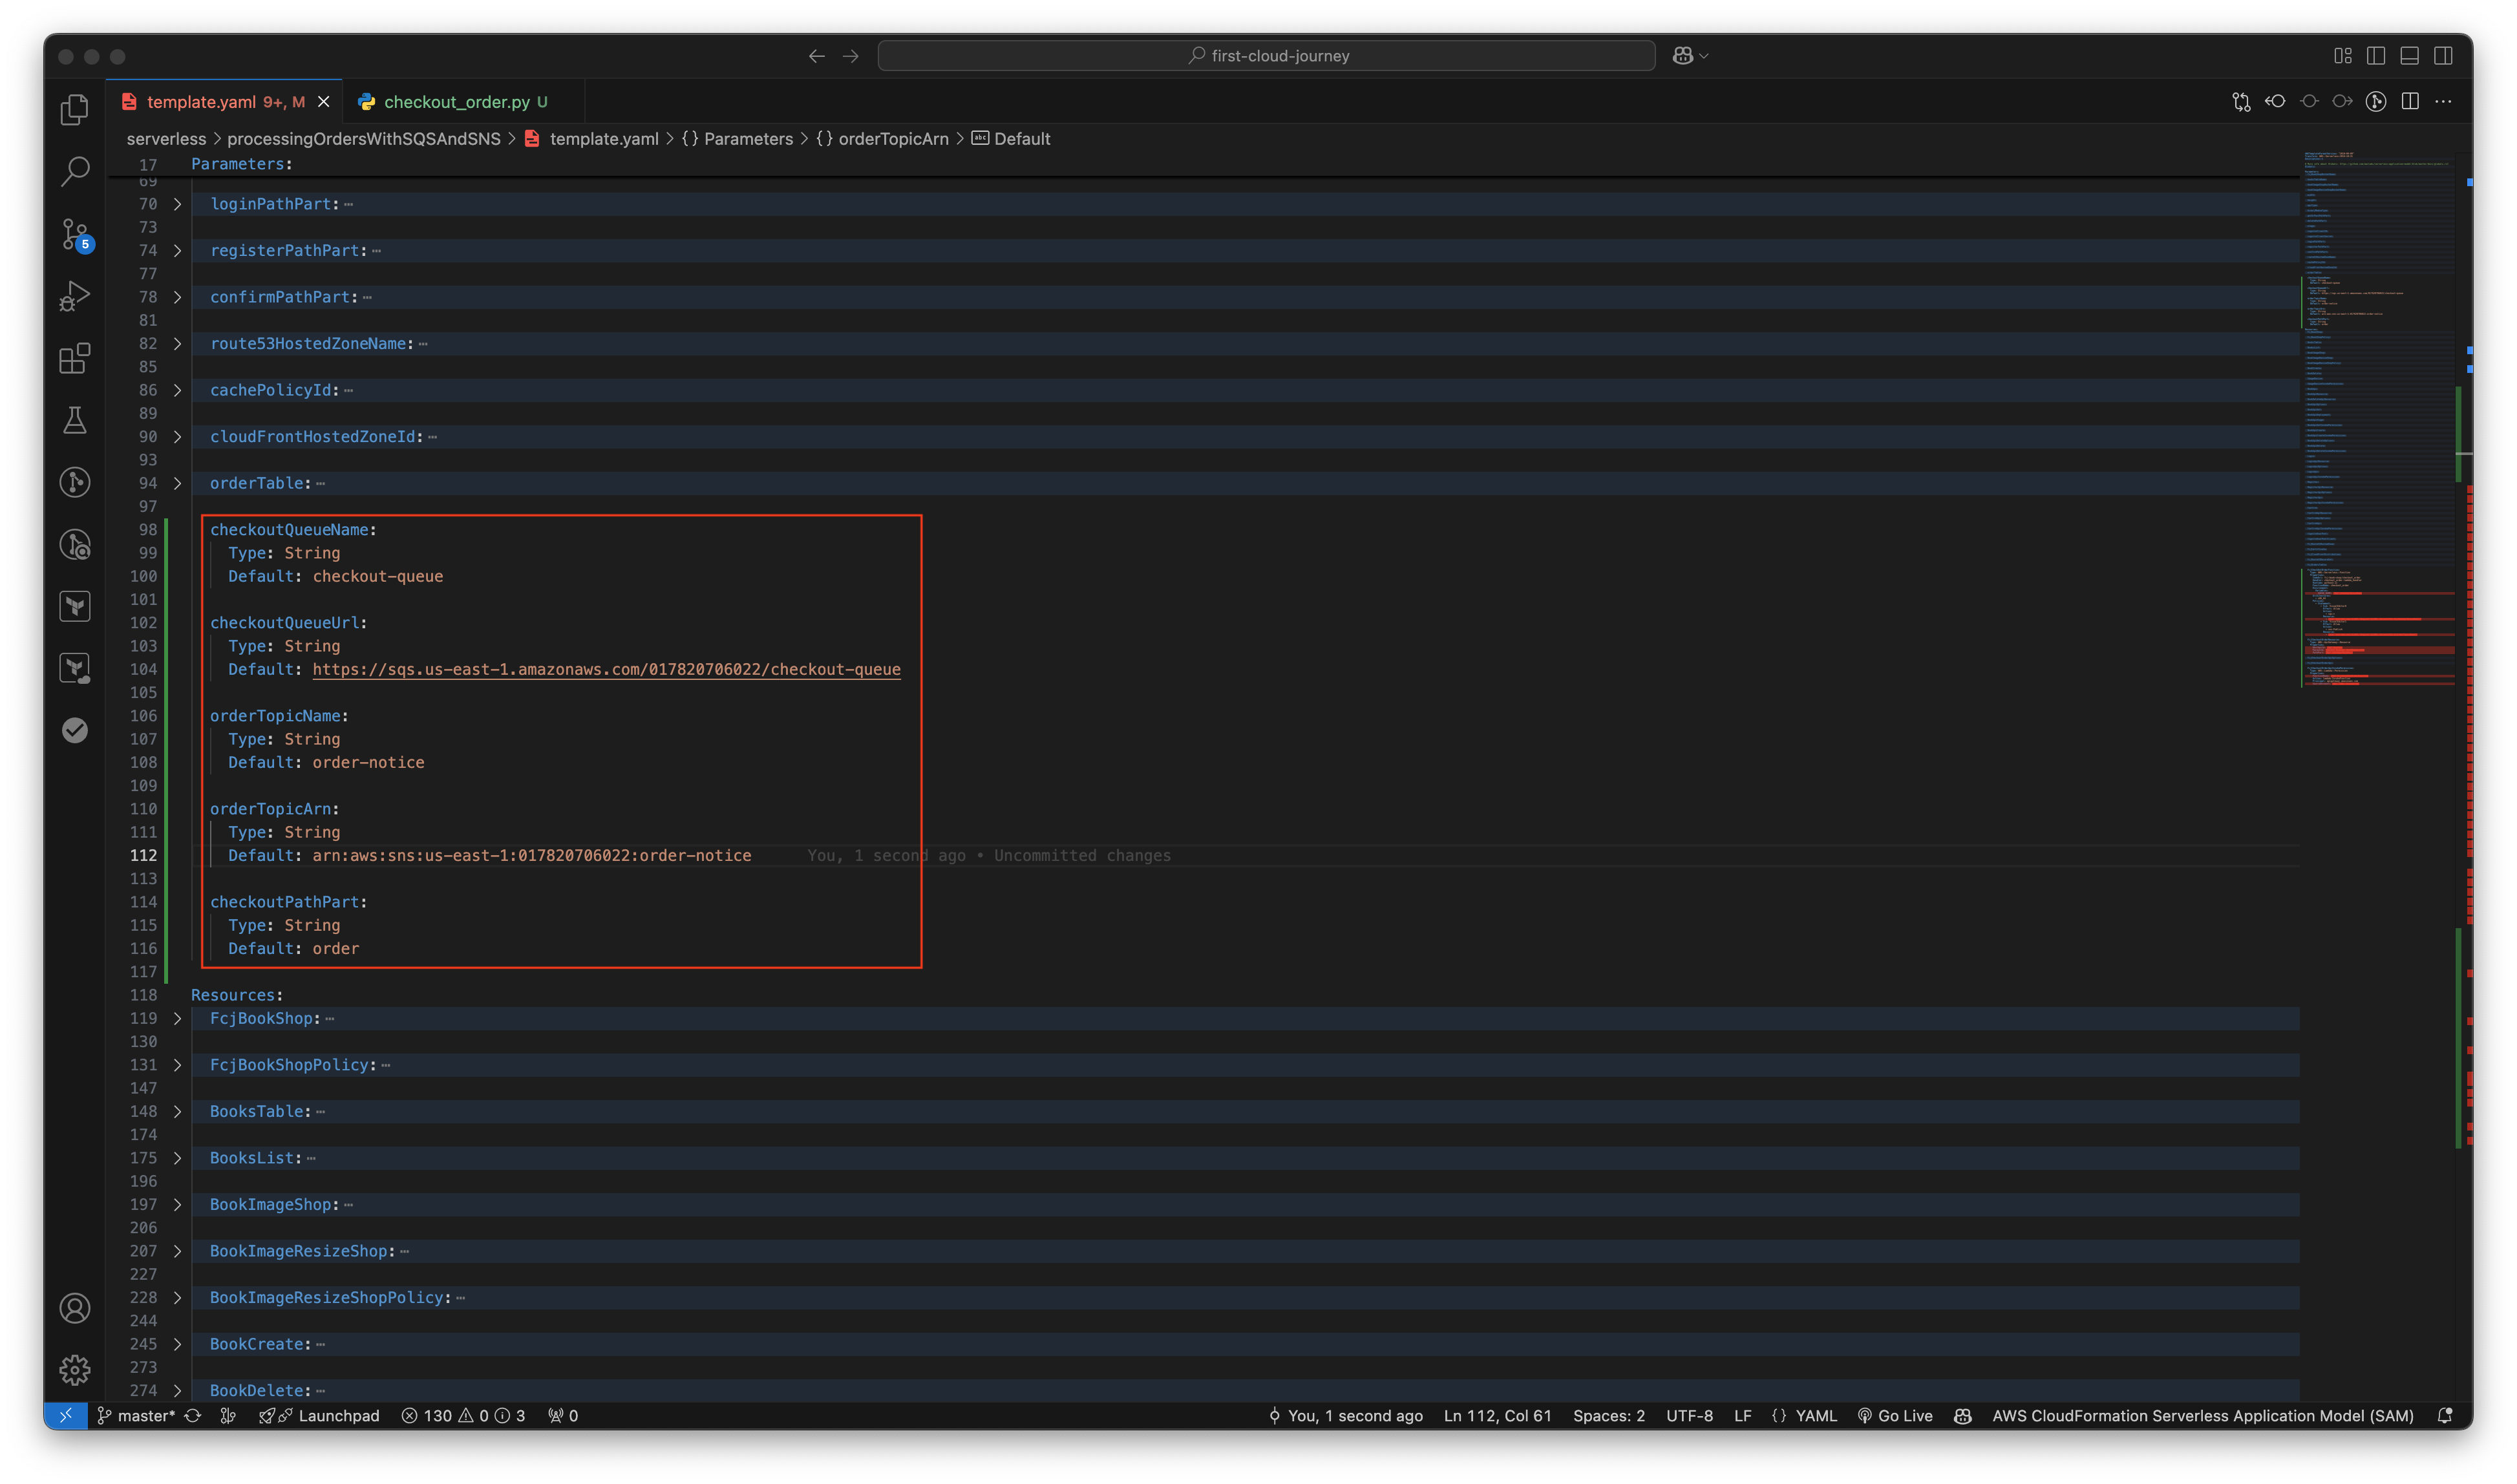
Task: Click the ports forwarded 0 indicator
Action: tap(563, 1415)
